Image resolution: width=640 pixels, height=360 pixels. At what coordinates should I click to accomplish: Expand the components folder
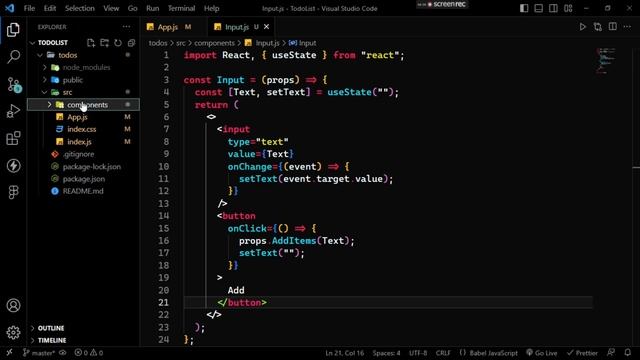pos(49,104)
